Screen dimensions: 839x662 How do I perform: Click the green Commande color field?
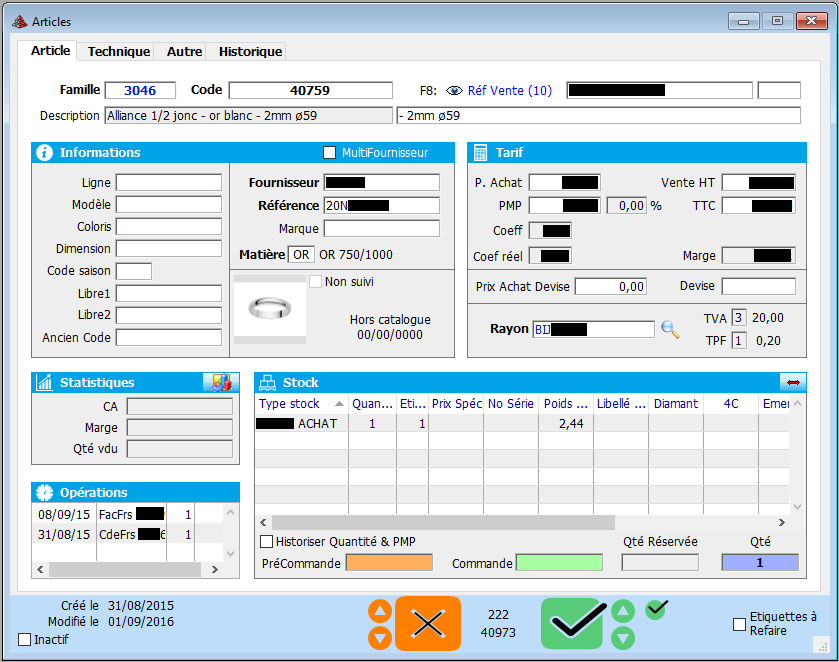[x=559, y=563]
